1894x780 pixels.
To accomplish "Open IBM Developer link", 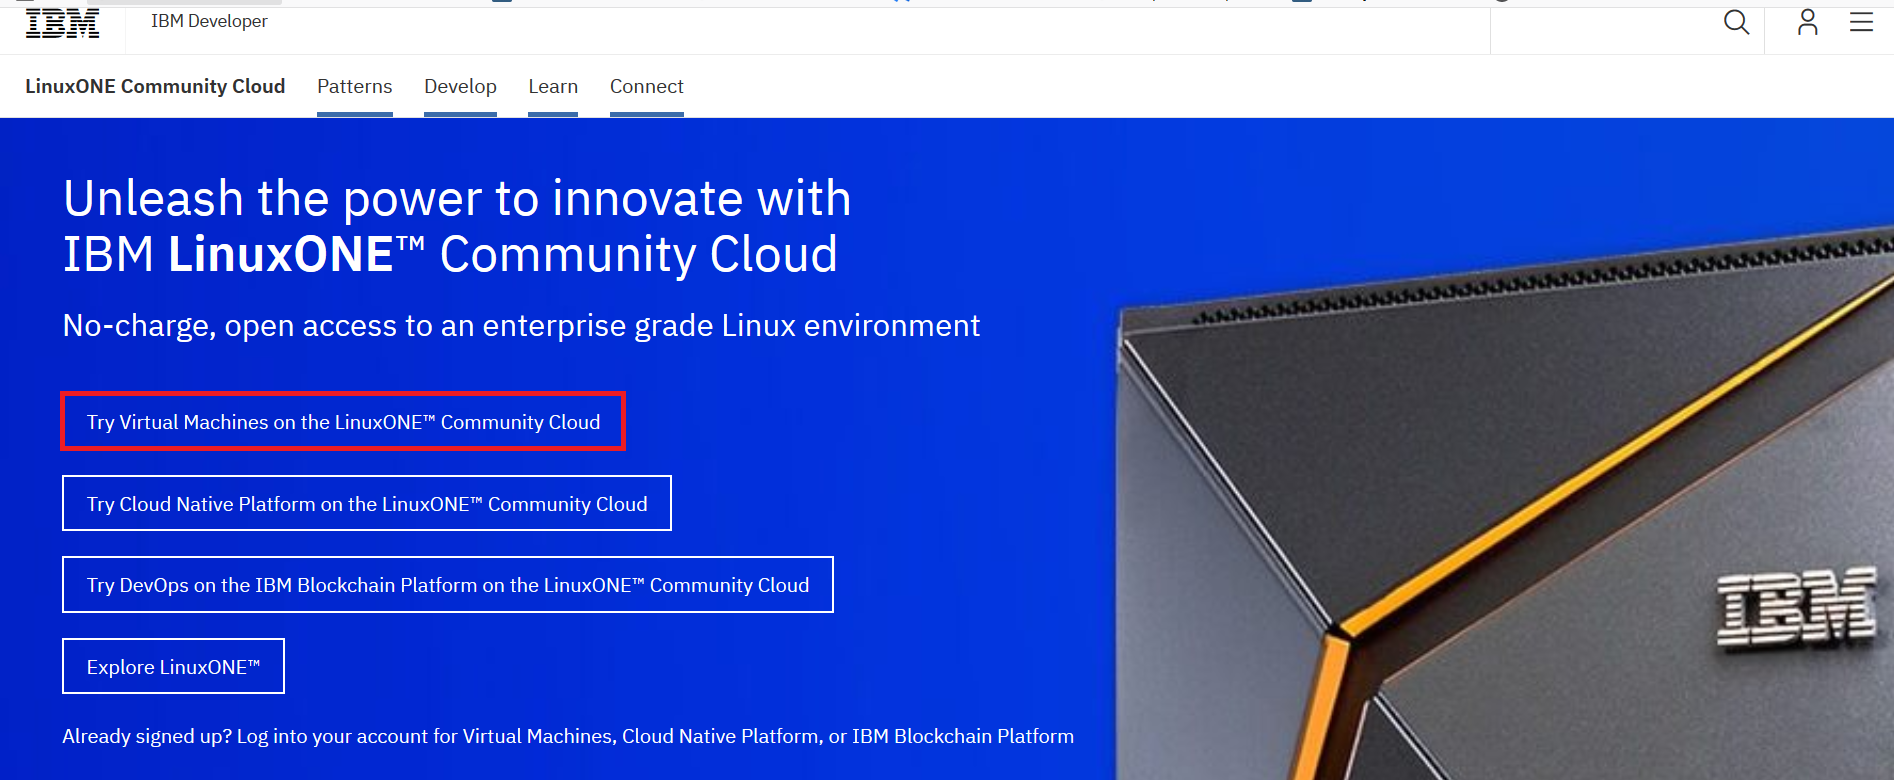I will 209,21.
